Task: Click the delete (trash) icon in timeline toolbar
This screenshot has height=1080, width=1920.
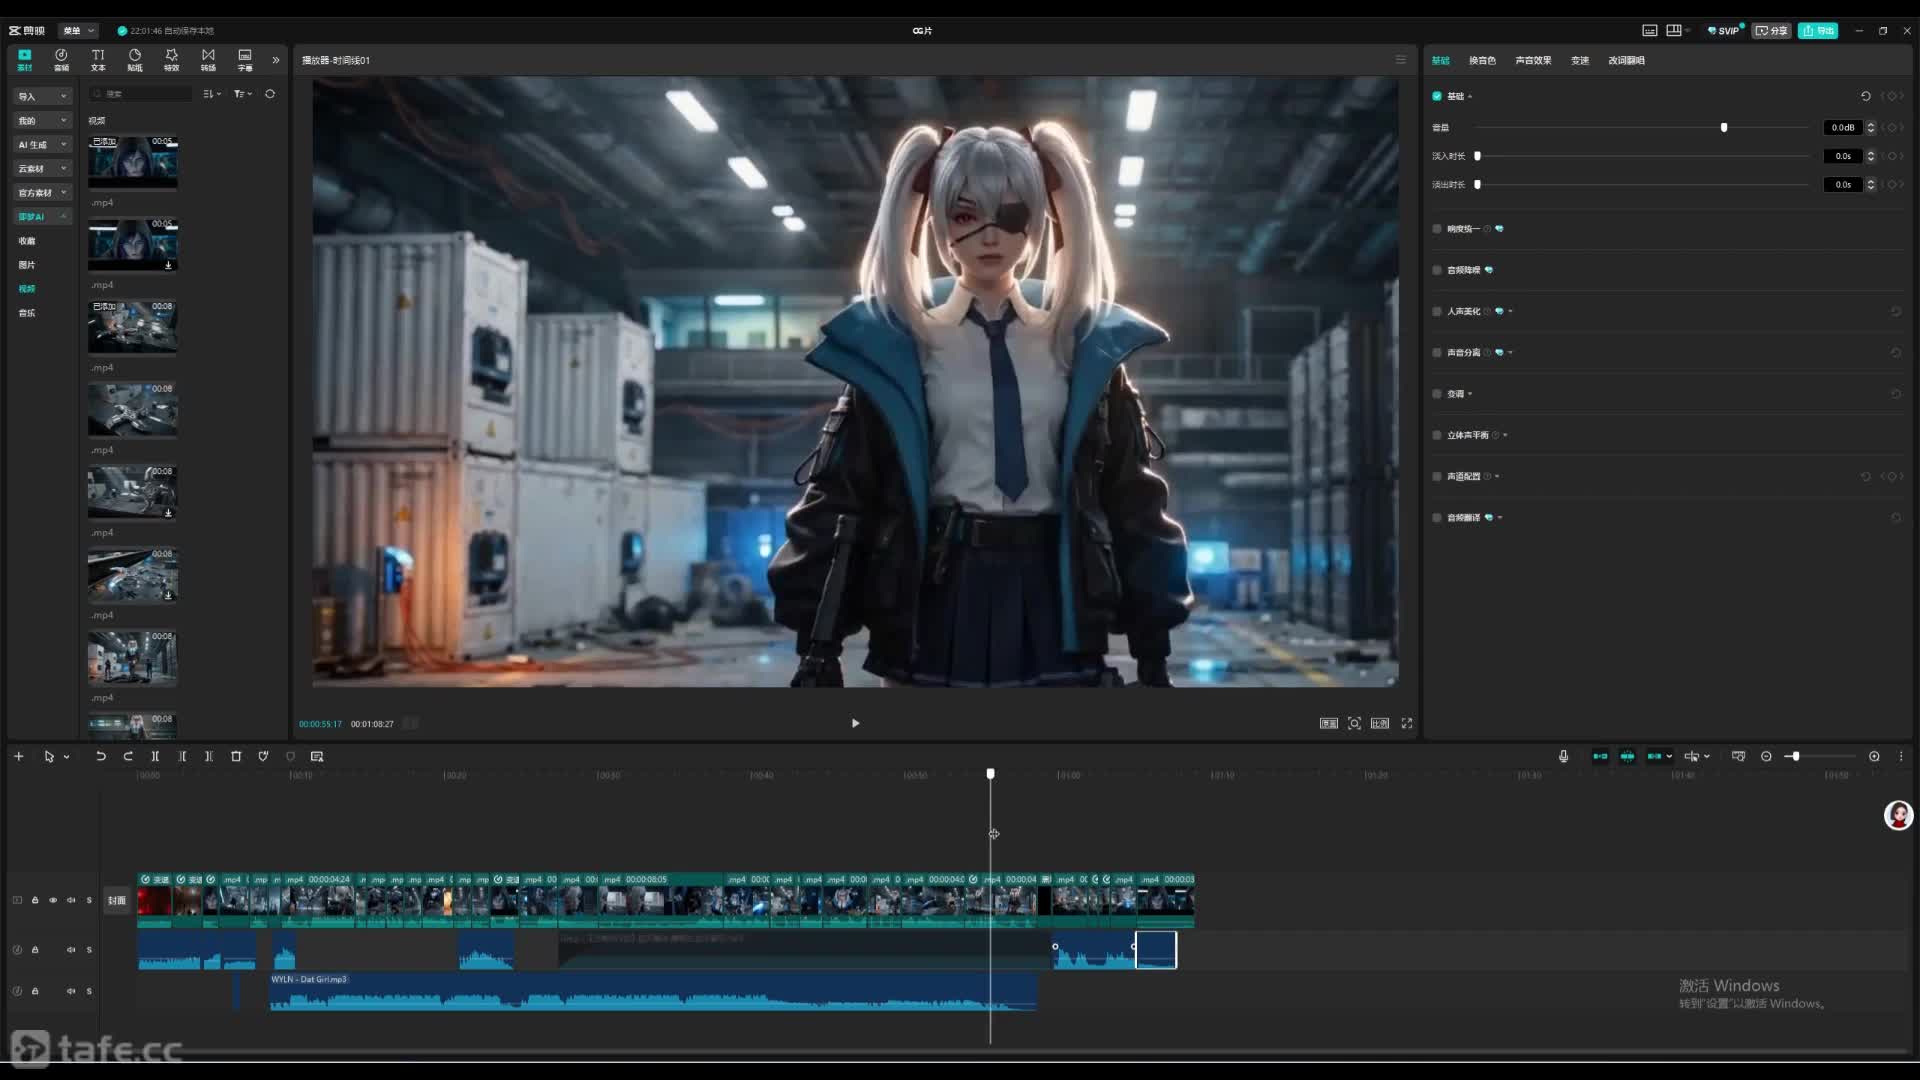Action: click(236, 757)
